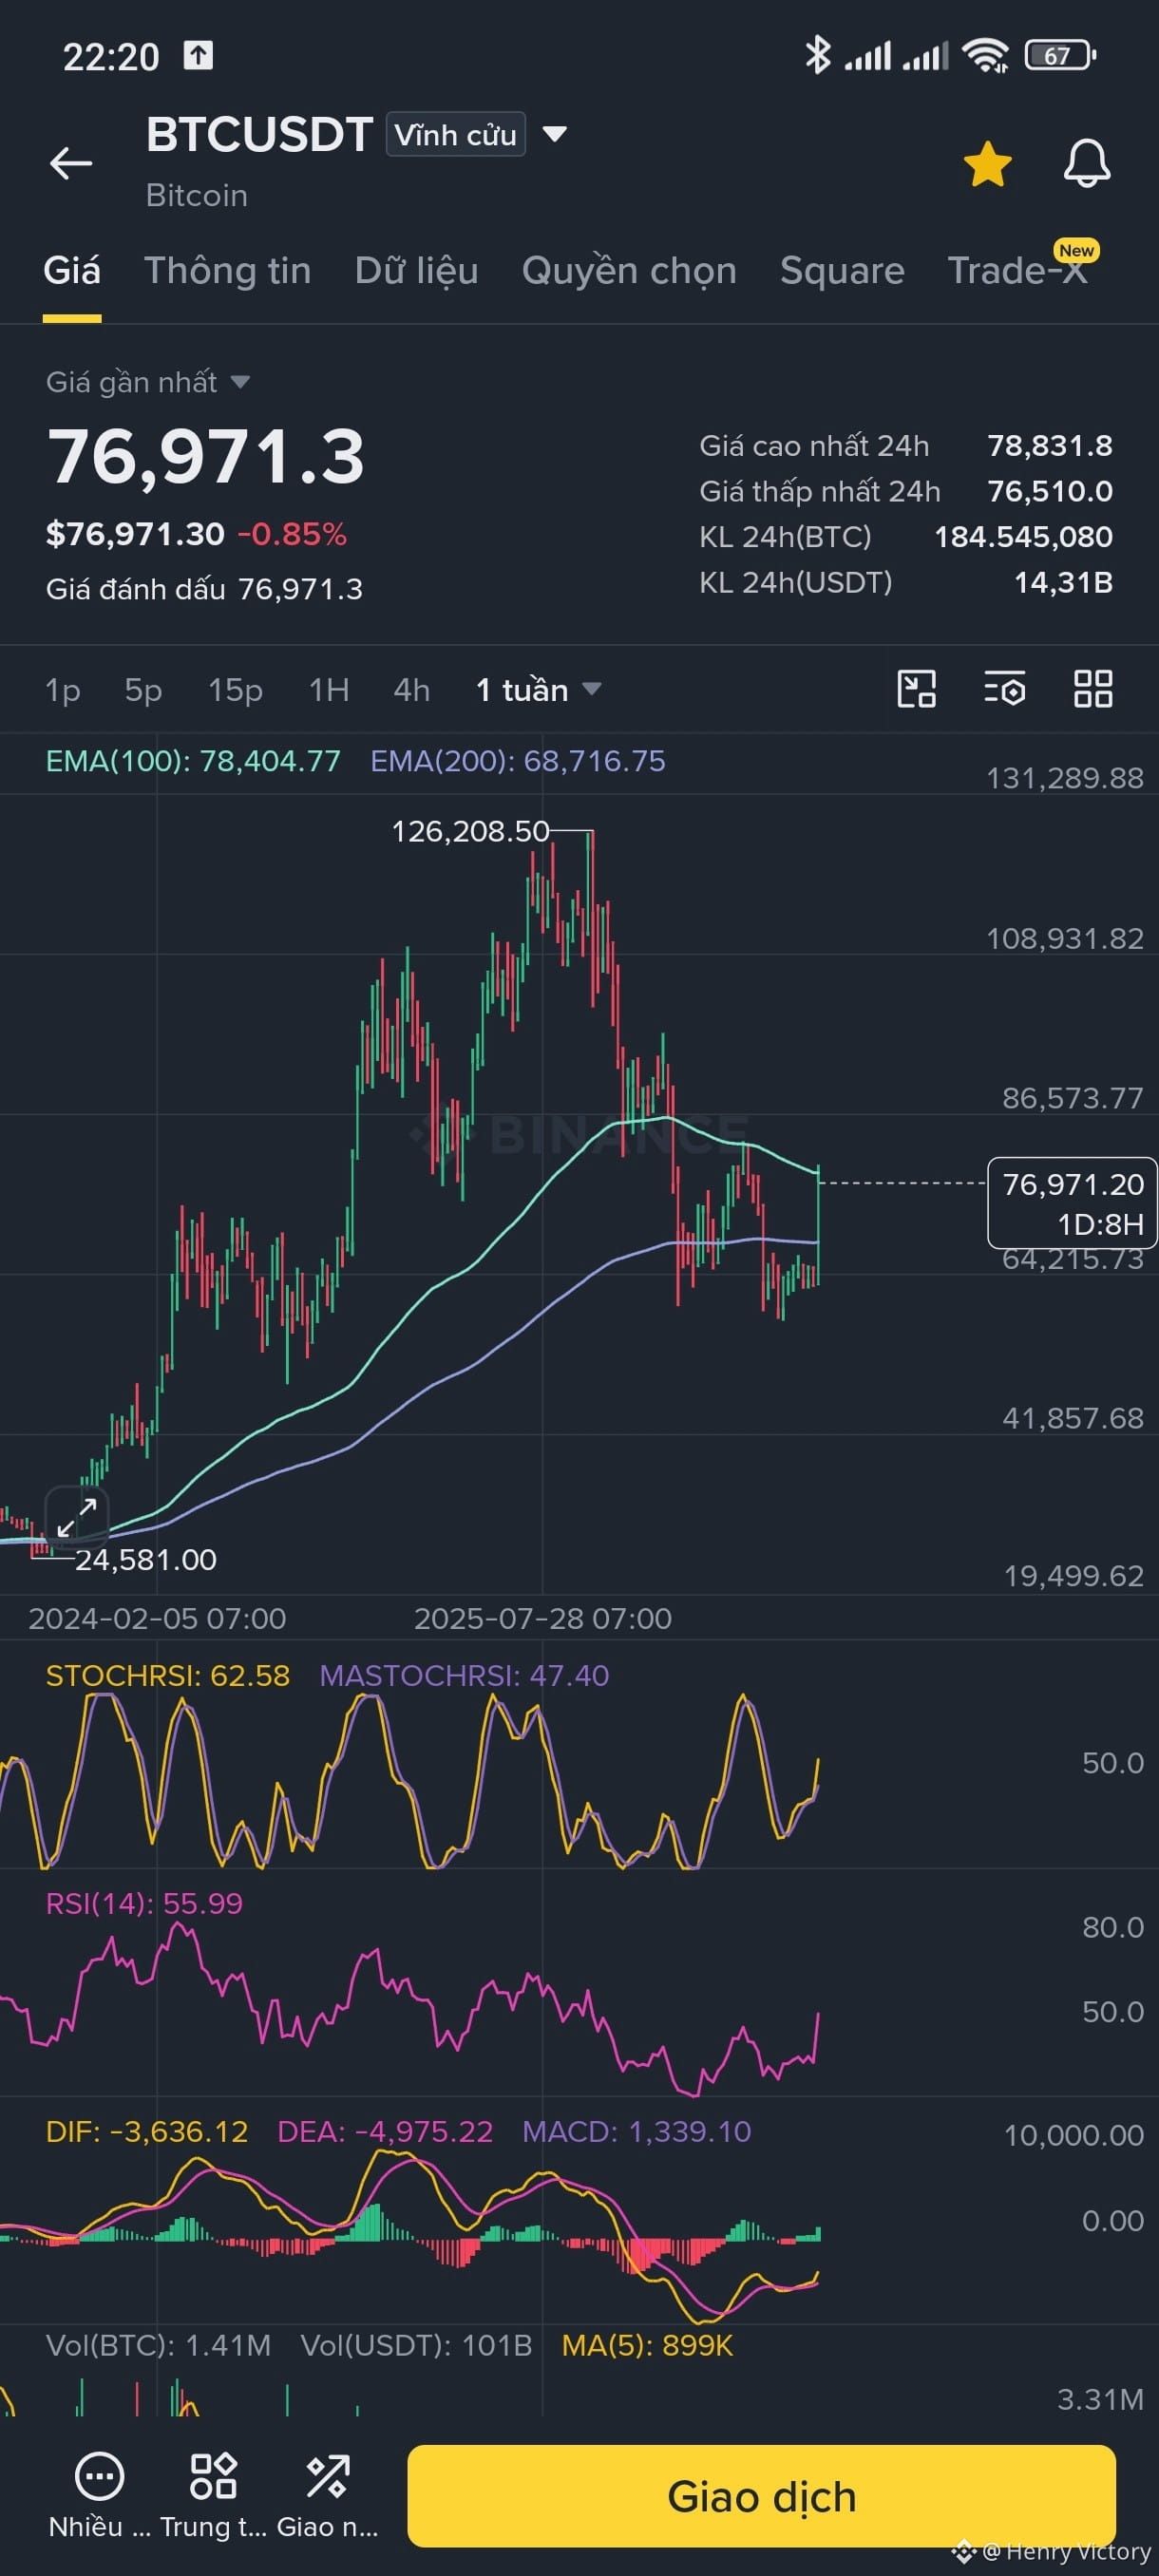Tap the DEA: -4,975.22 label
This screenshot has width=1159, height=2576.
[x=385, y=2131]
